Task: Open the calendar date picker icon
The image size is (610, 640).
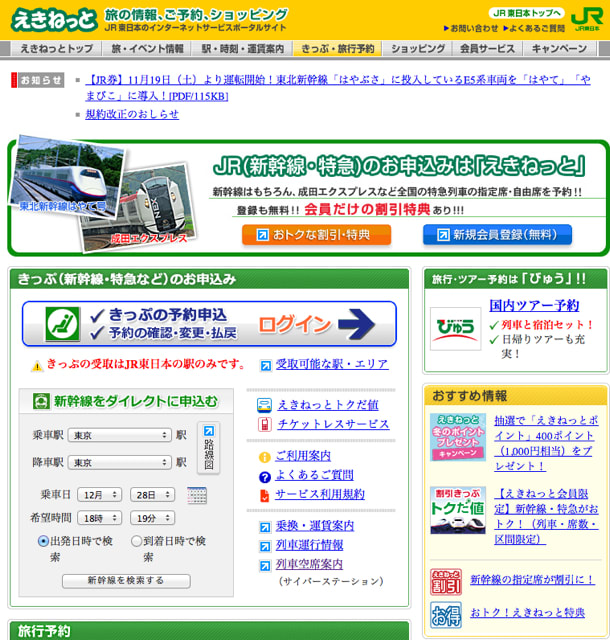Action: coord(197,496)
